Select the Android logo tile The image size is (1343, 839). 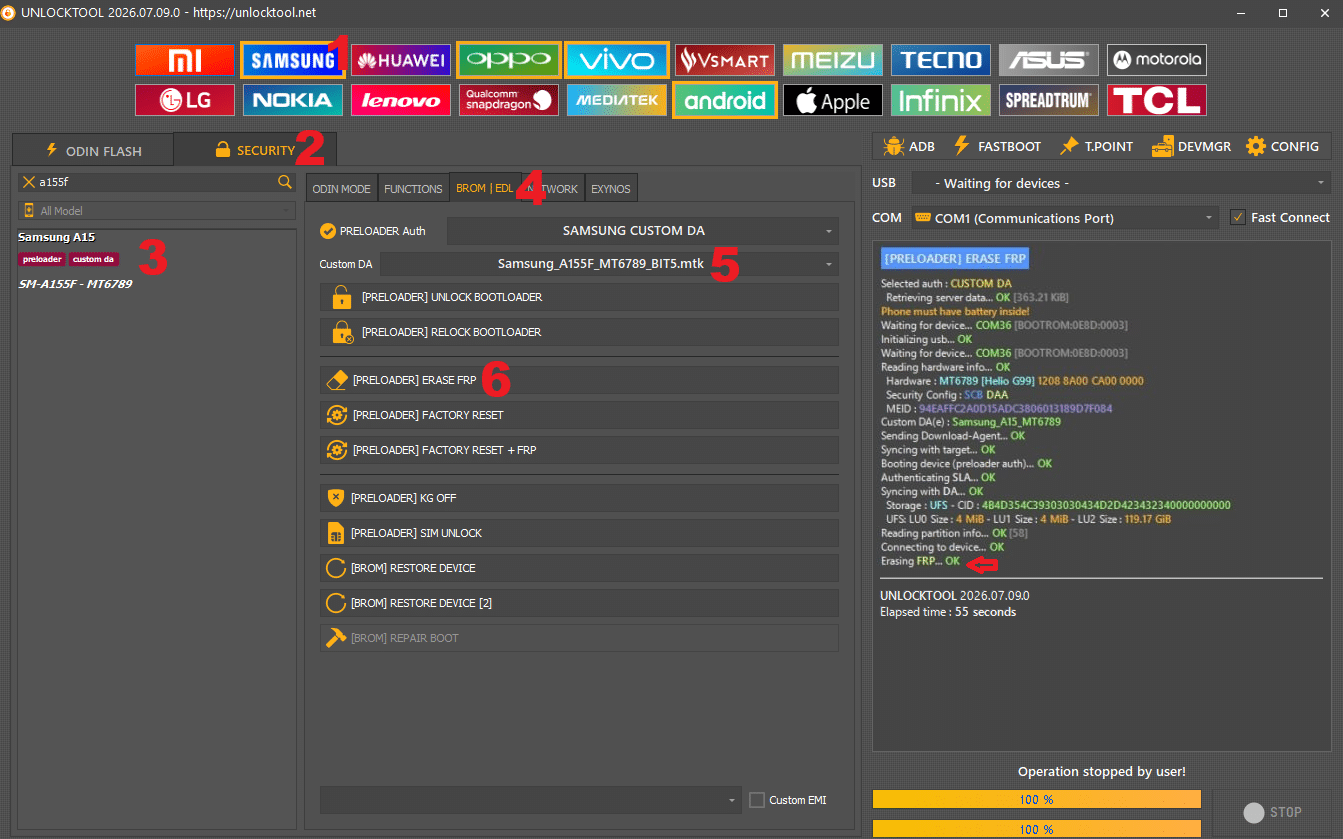tap(725, 100)
